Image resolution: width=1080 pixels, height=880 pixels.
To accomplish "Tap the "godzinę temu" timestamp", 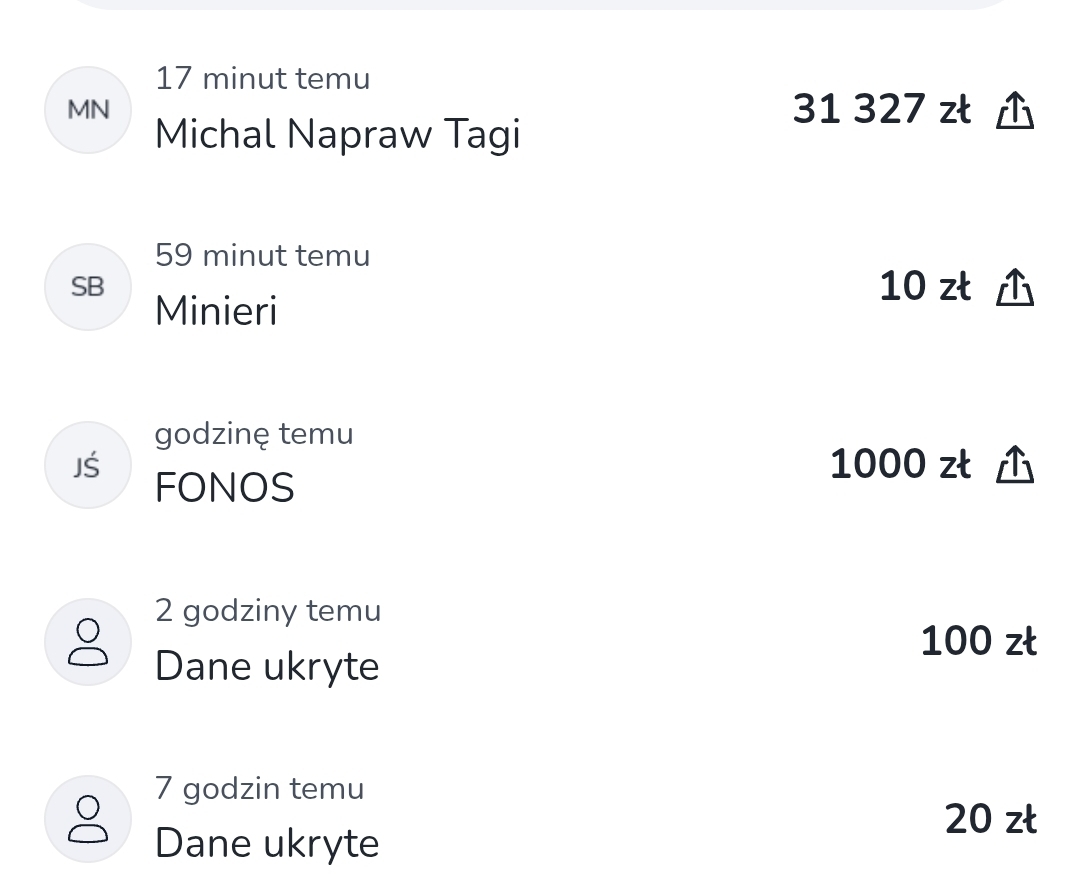I will (254, 433).
